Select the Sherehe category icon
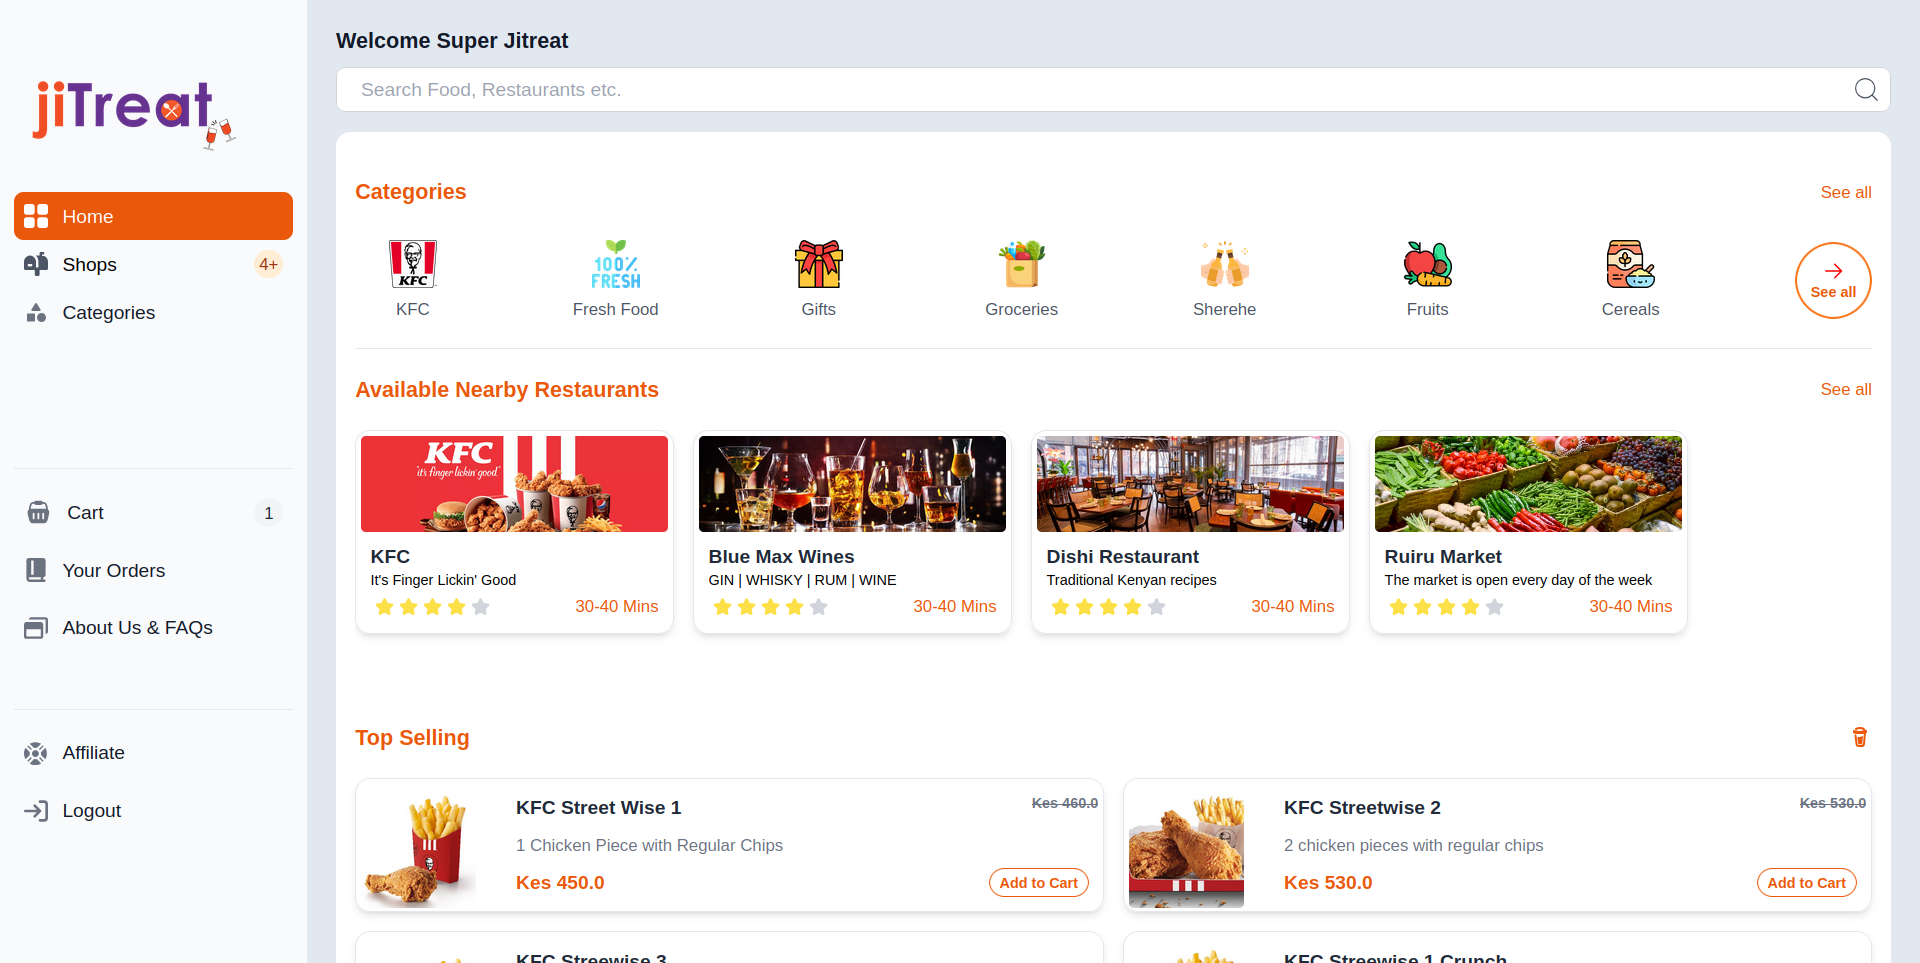This screenshot has height=963, width=1920. (1224, 264)
